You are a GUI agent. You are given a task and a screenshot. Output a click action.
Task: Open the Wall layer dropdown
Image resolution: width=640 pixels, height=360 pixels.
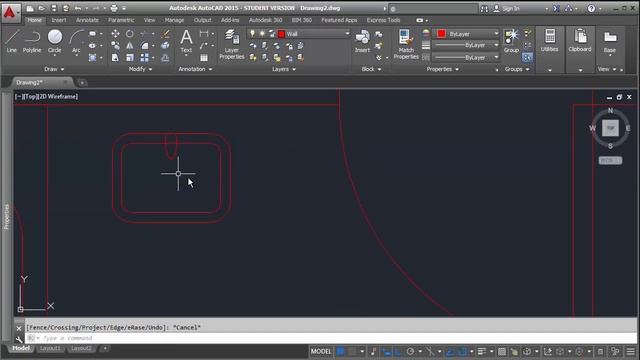click(x=347, y=34)
